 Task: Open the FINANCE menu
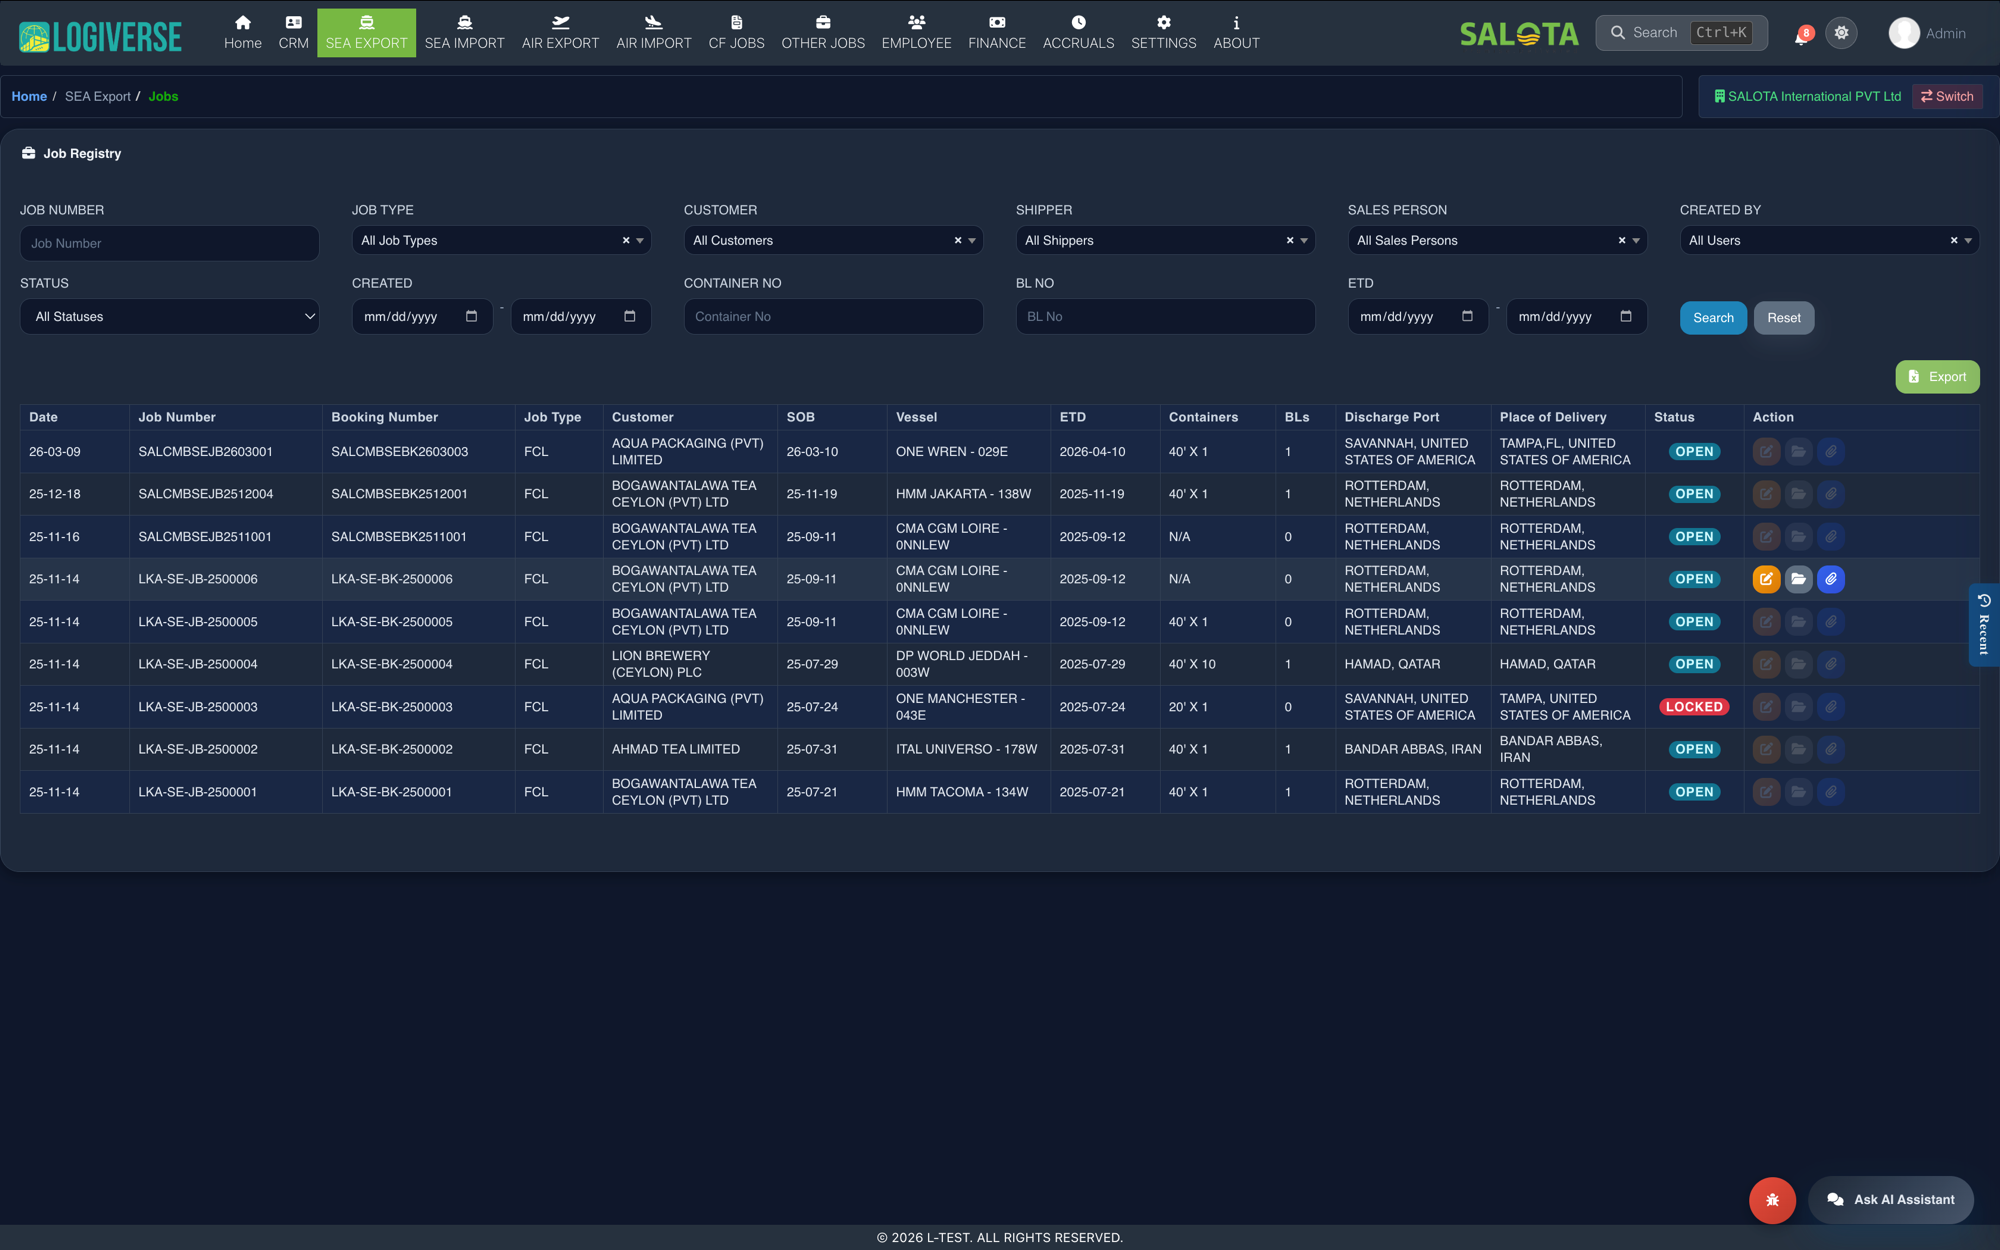(997, 33)
